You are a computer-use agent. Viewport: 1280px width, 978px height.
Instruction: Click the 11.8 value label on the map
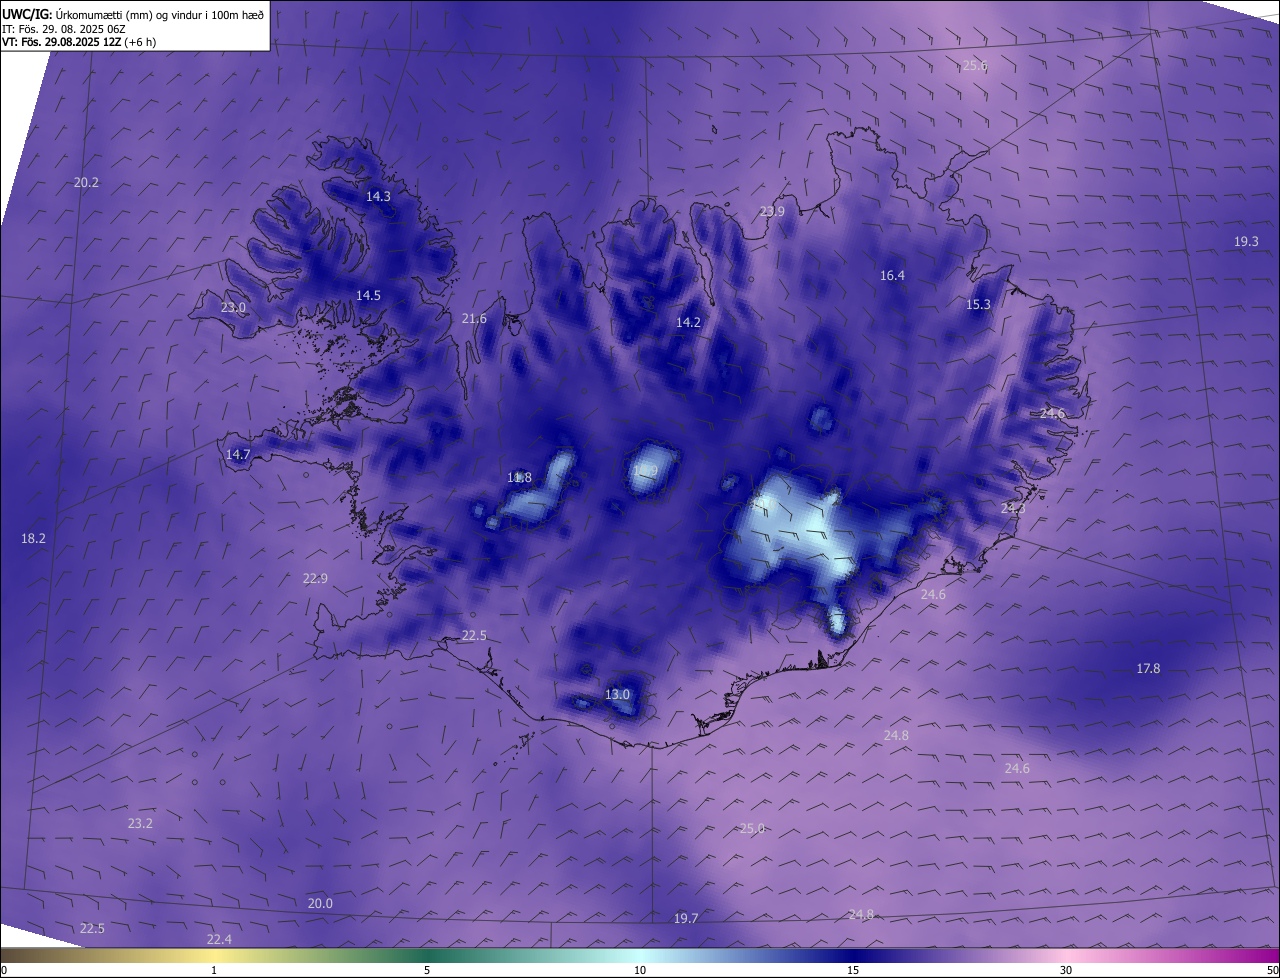[520, 478]
